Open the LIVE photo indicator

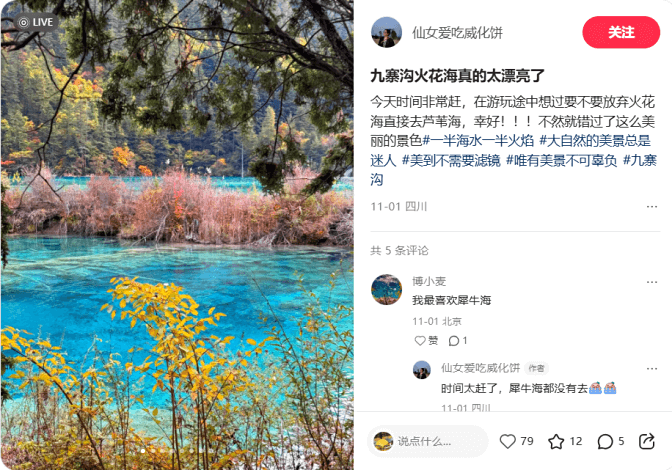pyautogui.click(x=36, y=22)
